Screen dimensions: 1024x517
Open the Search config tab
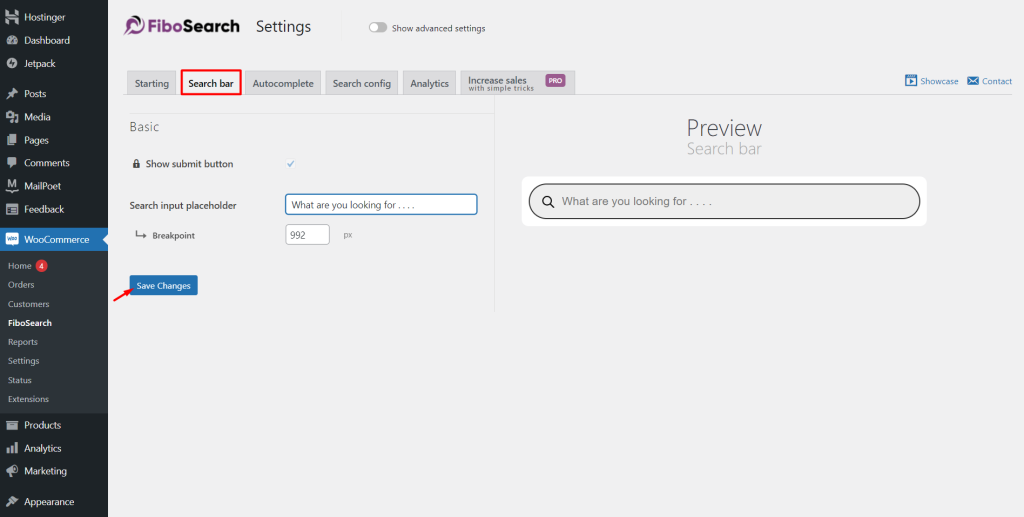click(362, 83)
